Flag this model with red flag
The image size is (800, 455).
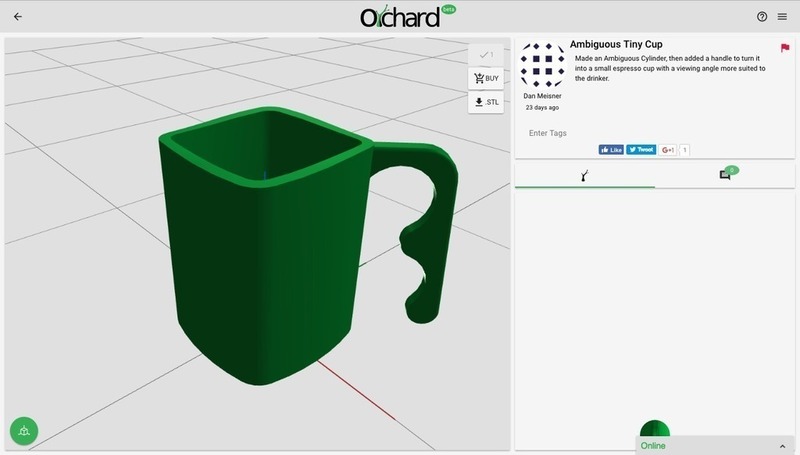coord(785,48)
